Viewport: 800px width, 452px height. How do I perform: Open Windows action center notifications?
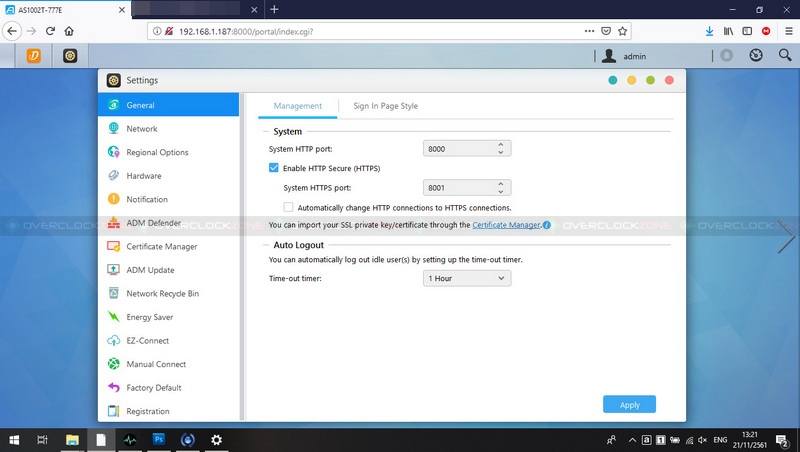782,440
